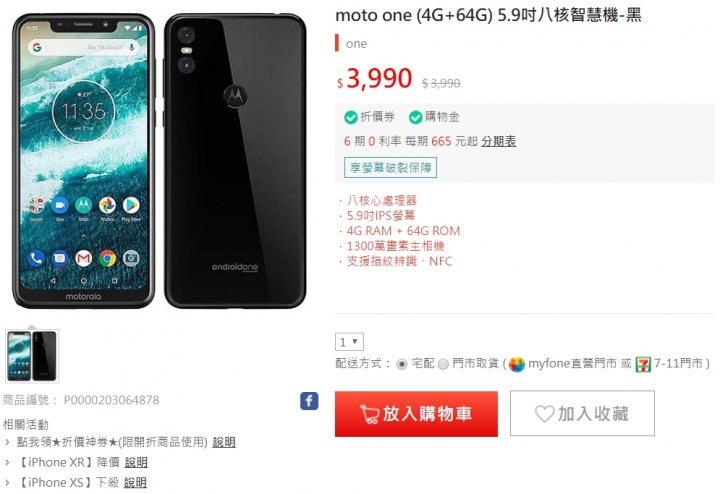Click the Motorola logo on phone back
The height and width of the screenshot is (494, 720).
point(235,95)
